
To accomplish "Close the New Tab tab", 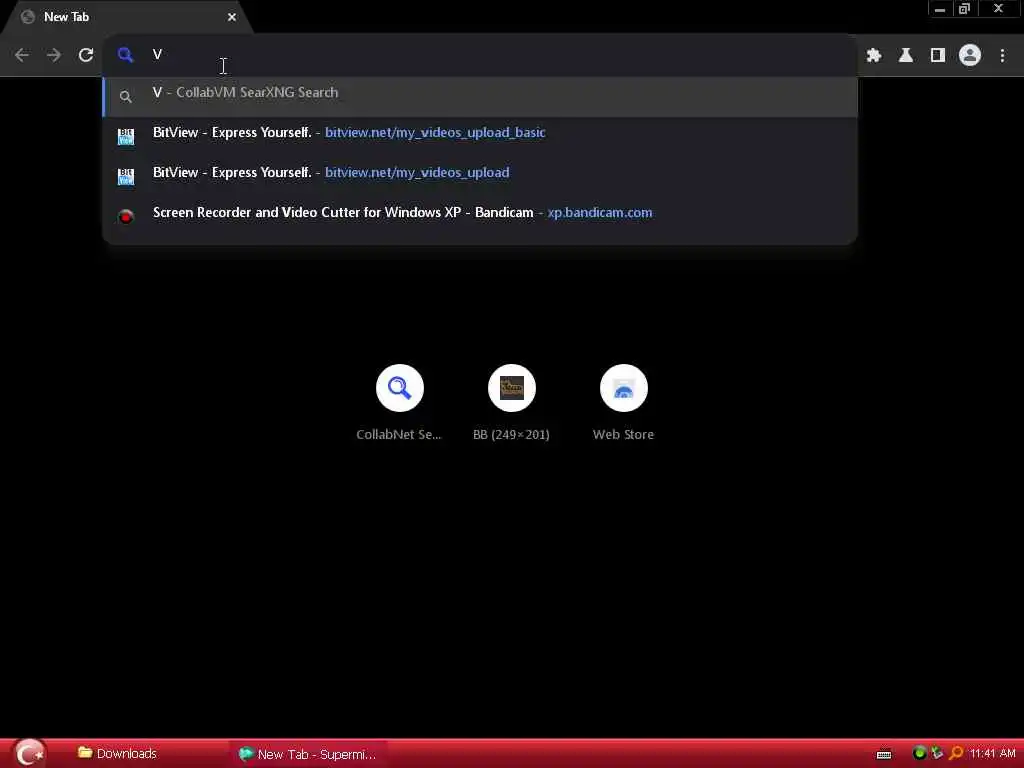I will click(x=232, y=17).
